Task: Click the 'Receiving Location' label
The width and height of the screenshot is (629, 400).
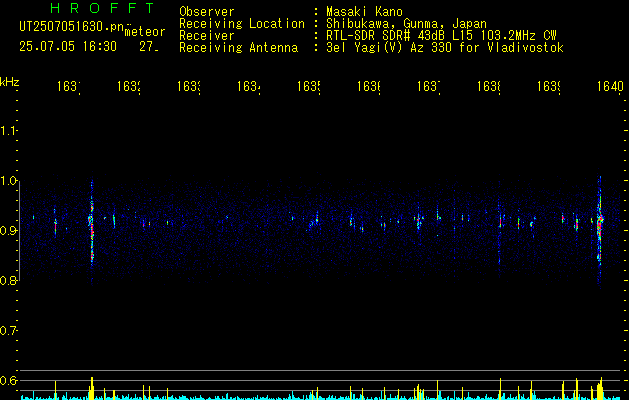Action: point(242,24)
